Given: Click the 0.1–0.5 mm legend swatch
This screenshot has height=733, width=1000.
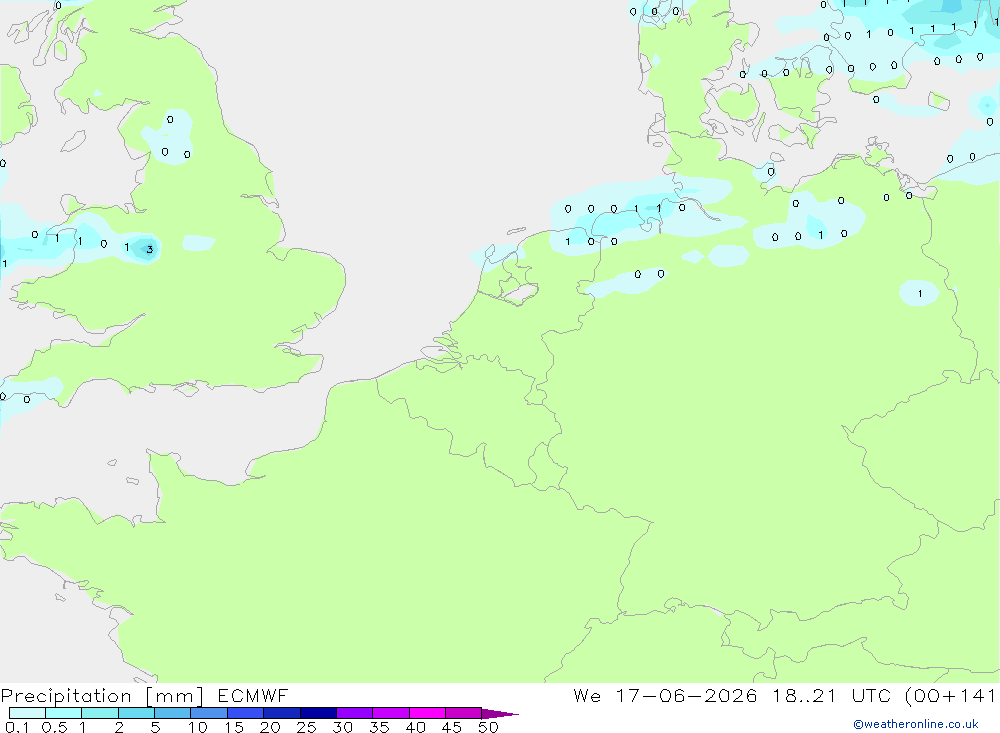Looking at the screenshot, I should click(27, 713).
